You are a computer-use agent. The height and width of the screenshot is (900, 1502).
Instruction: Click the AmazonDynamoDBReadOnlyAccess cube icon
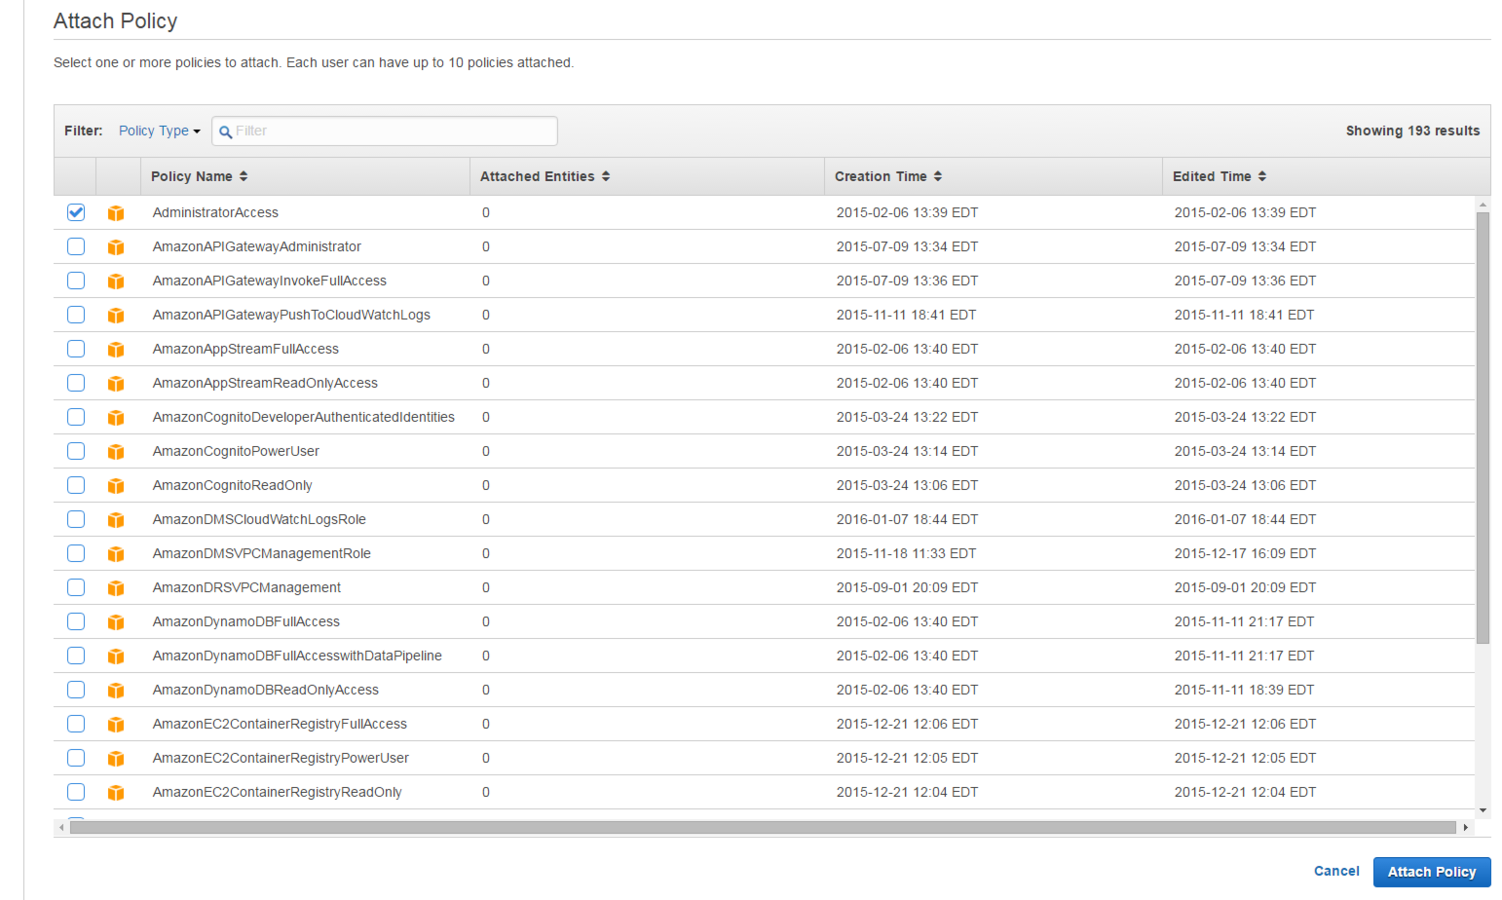116,690
